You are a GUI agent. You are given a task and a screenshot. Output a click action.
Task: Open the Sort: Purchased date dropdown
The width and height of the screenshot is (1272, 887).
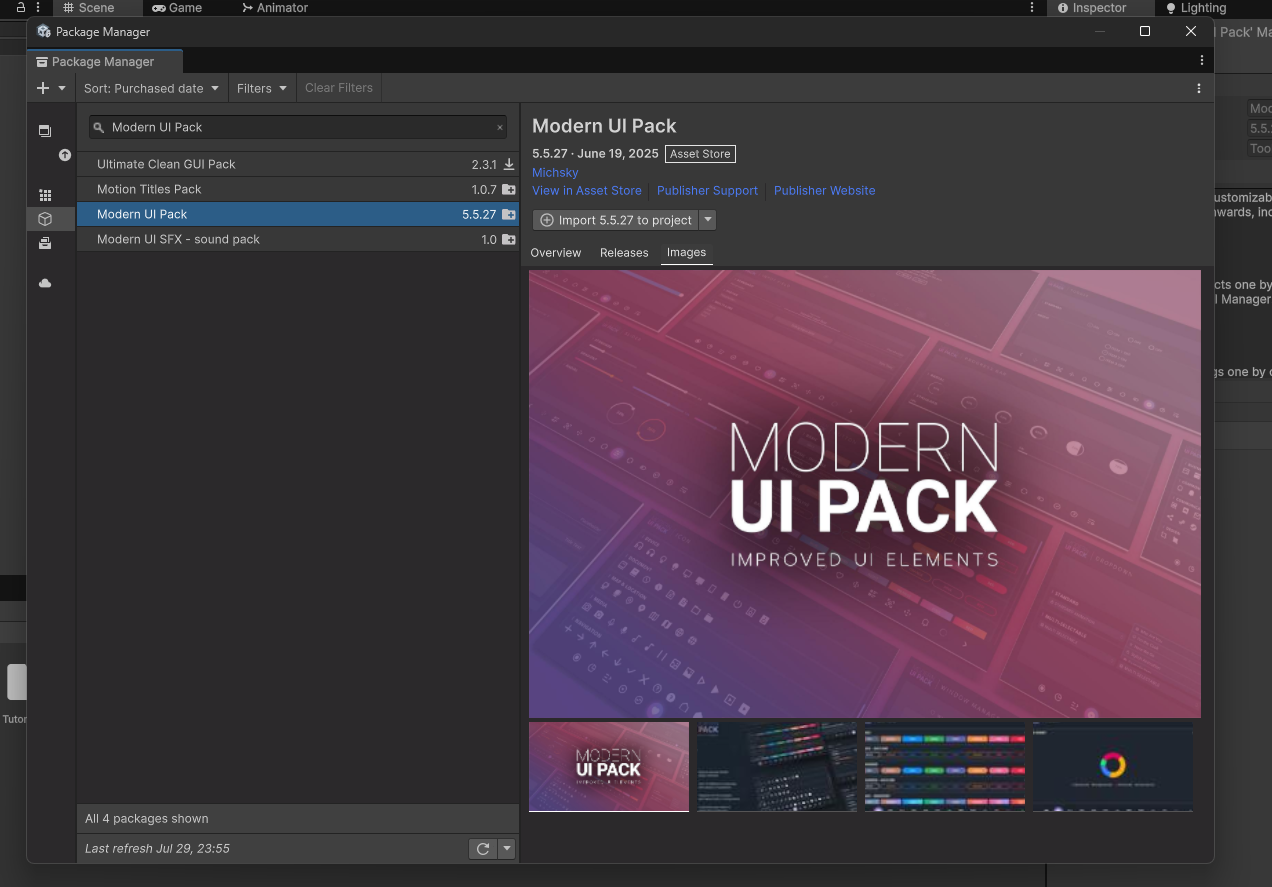click(151, 88)
